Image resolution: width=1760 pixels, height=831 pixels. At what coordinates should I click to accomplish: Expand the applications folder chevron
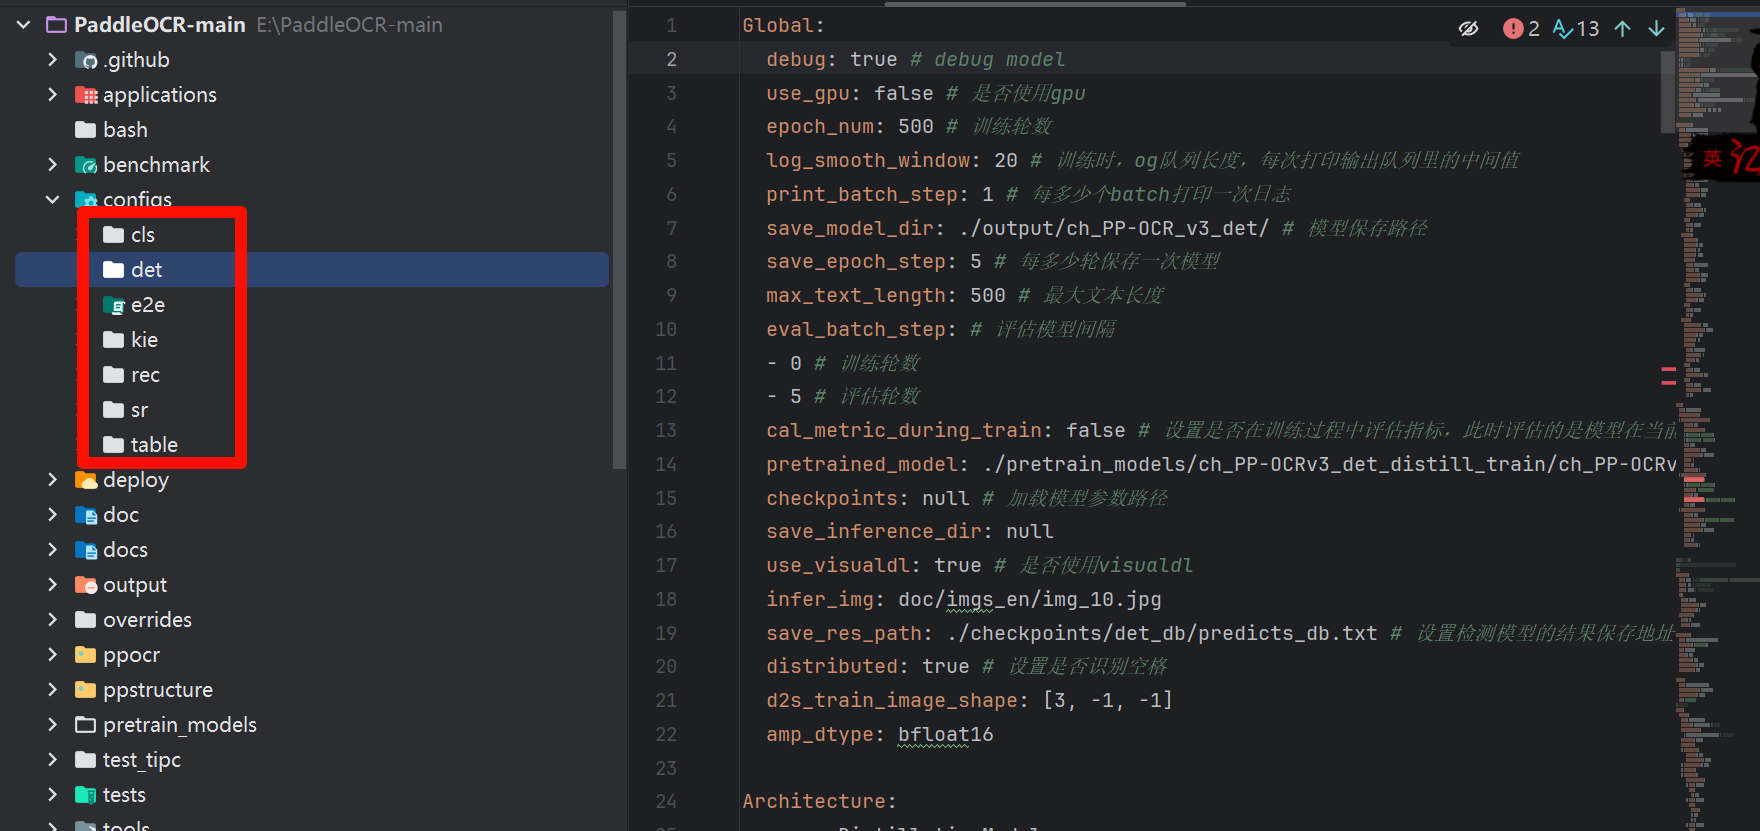coord(52,95)
